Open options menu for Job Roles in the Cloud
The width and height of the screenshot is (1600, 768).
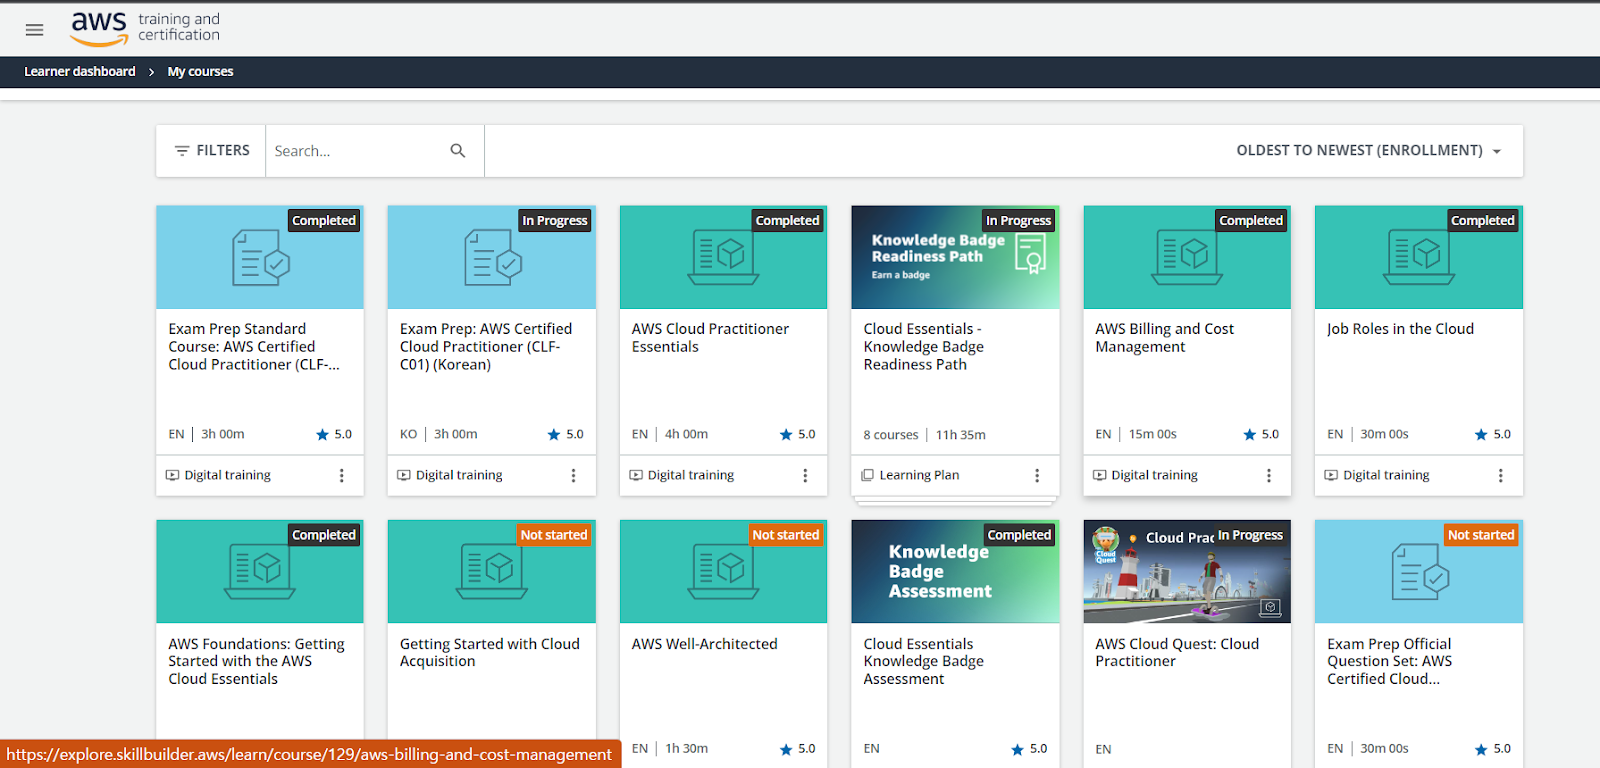[1500, 476]
